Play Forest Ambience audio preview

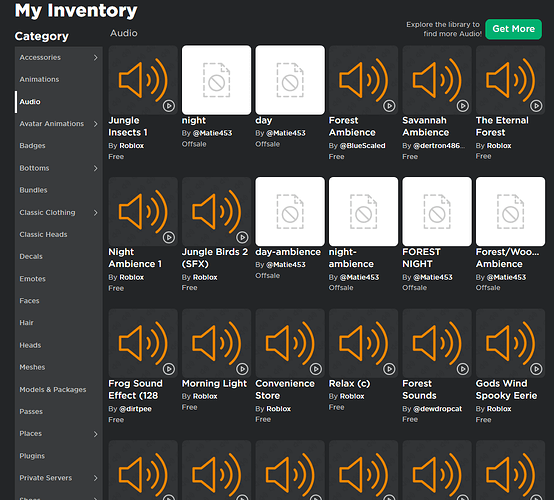coord(389,106)
